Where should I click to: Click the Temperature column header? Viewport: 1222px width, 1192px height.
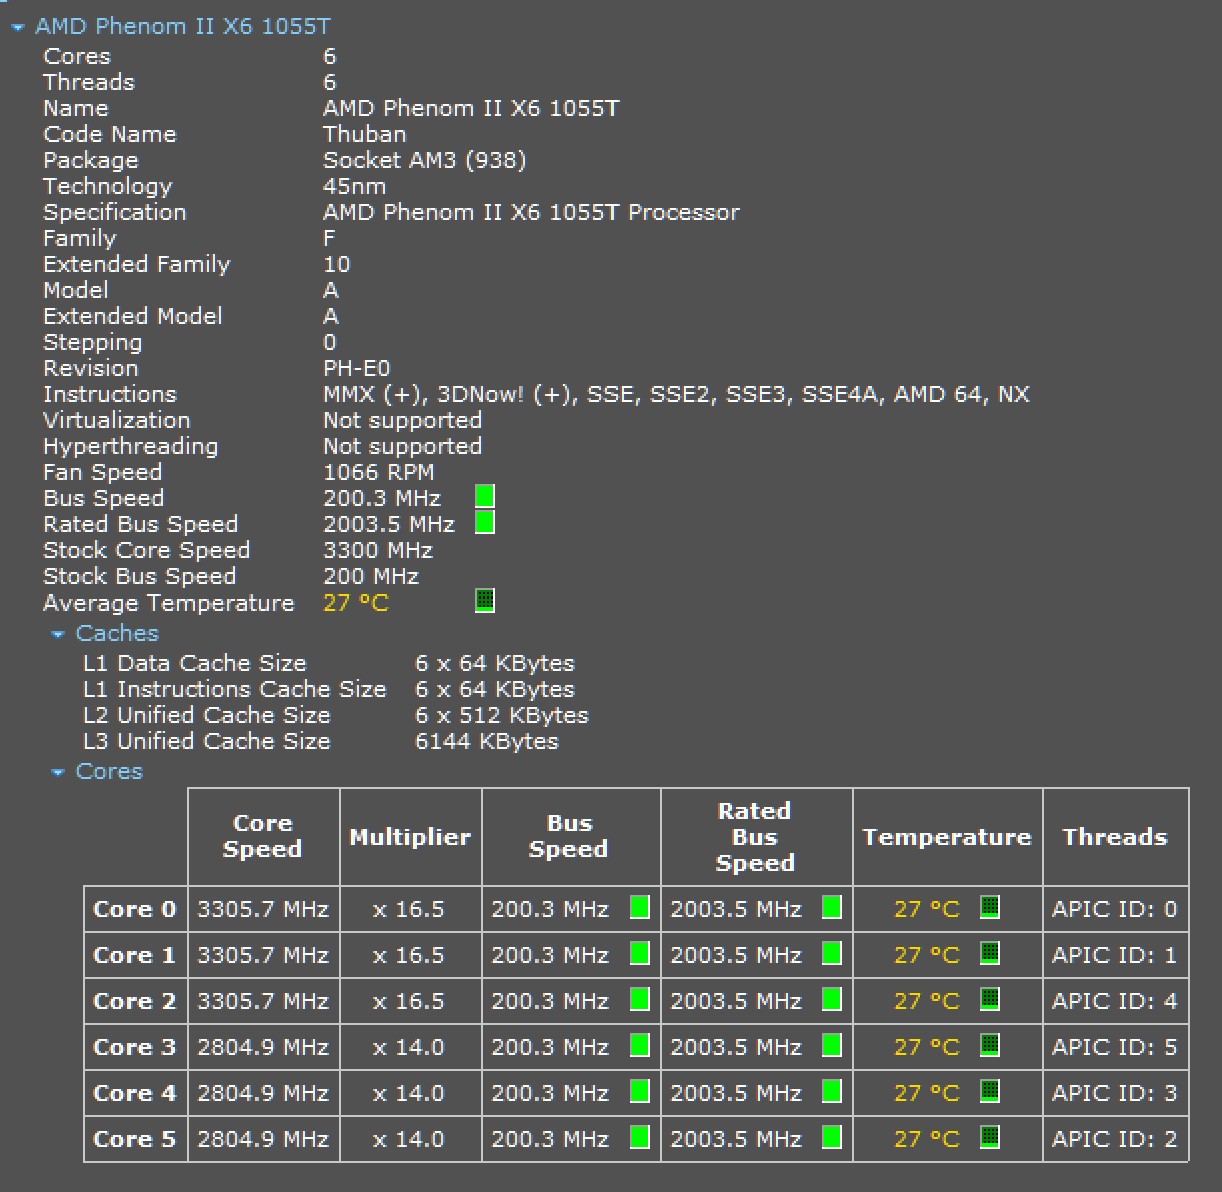[x=947, y=836]
